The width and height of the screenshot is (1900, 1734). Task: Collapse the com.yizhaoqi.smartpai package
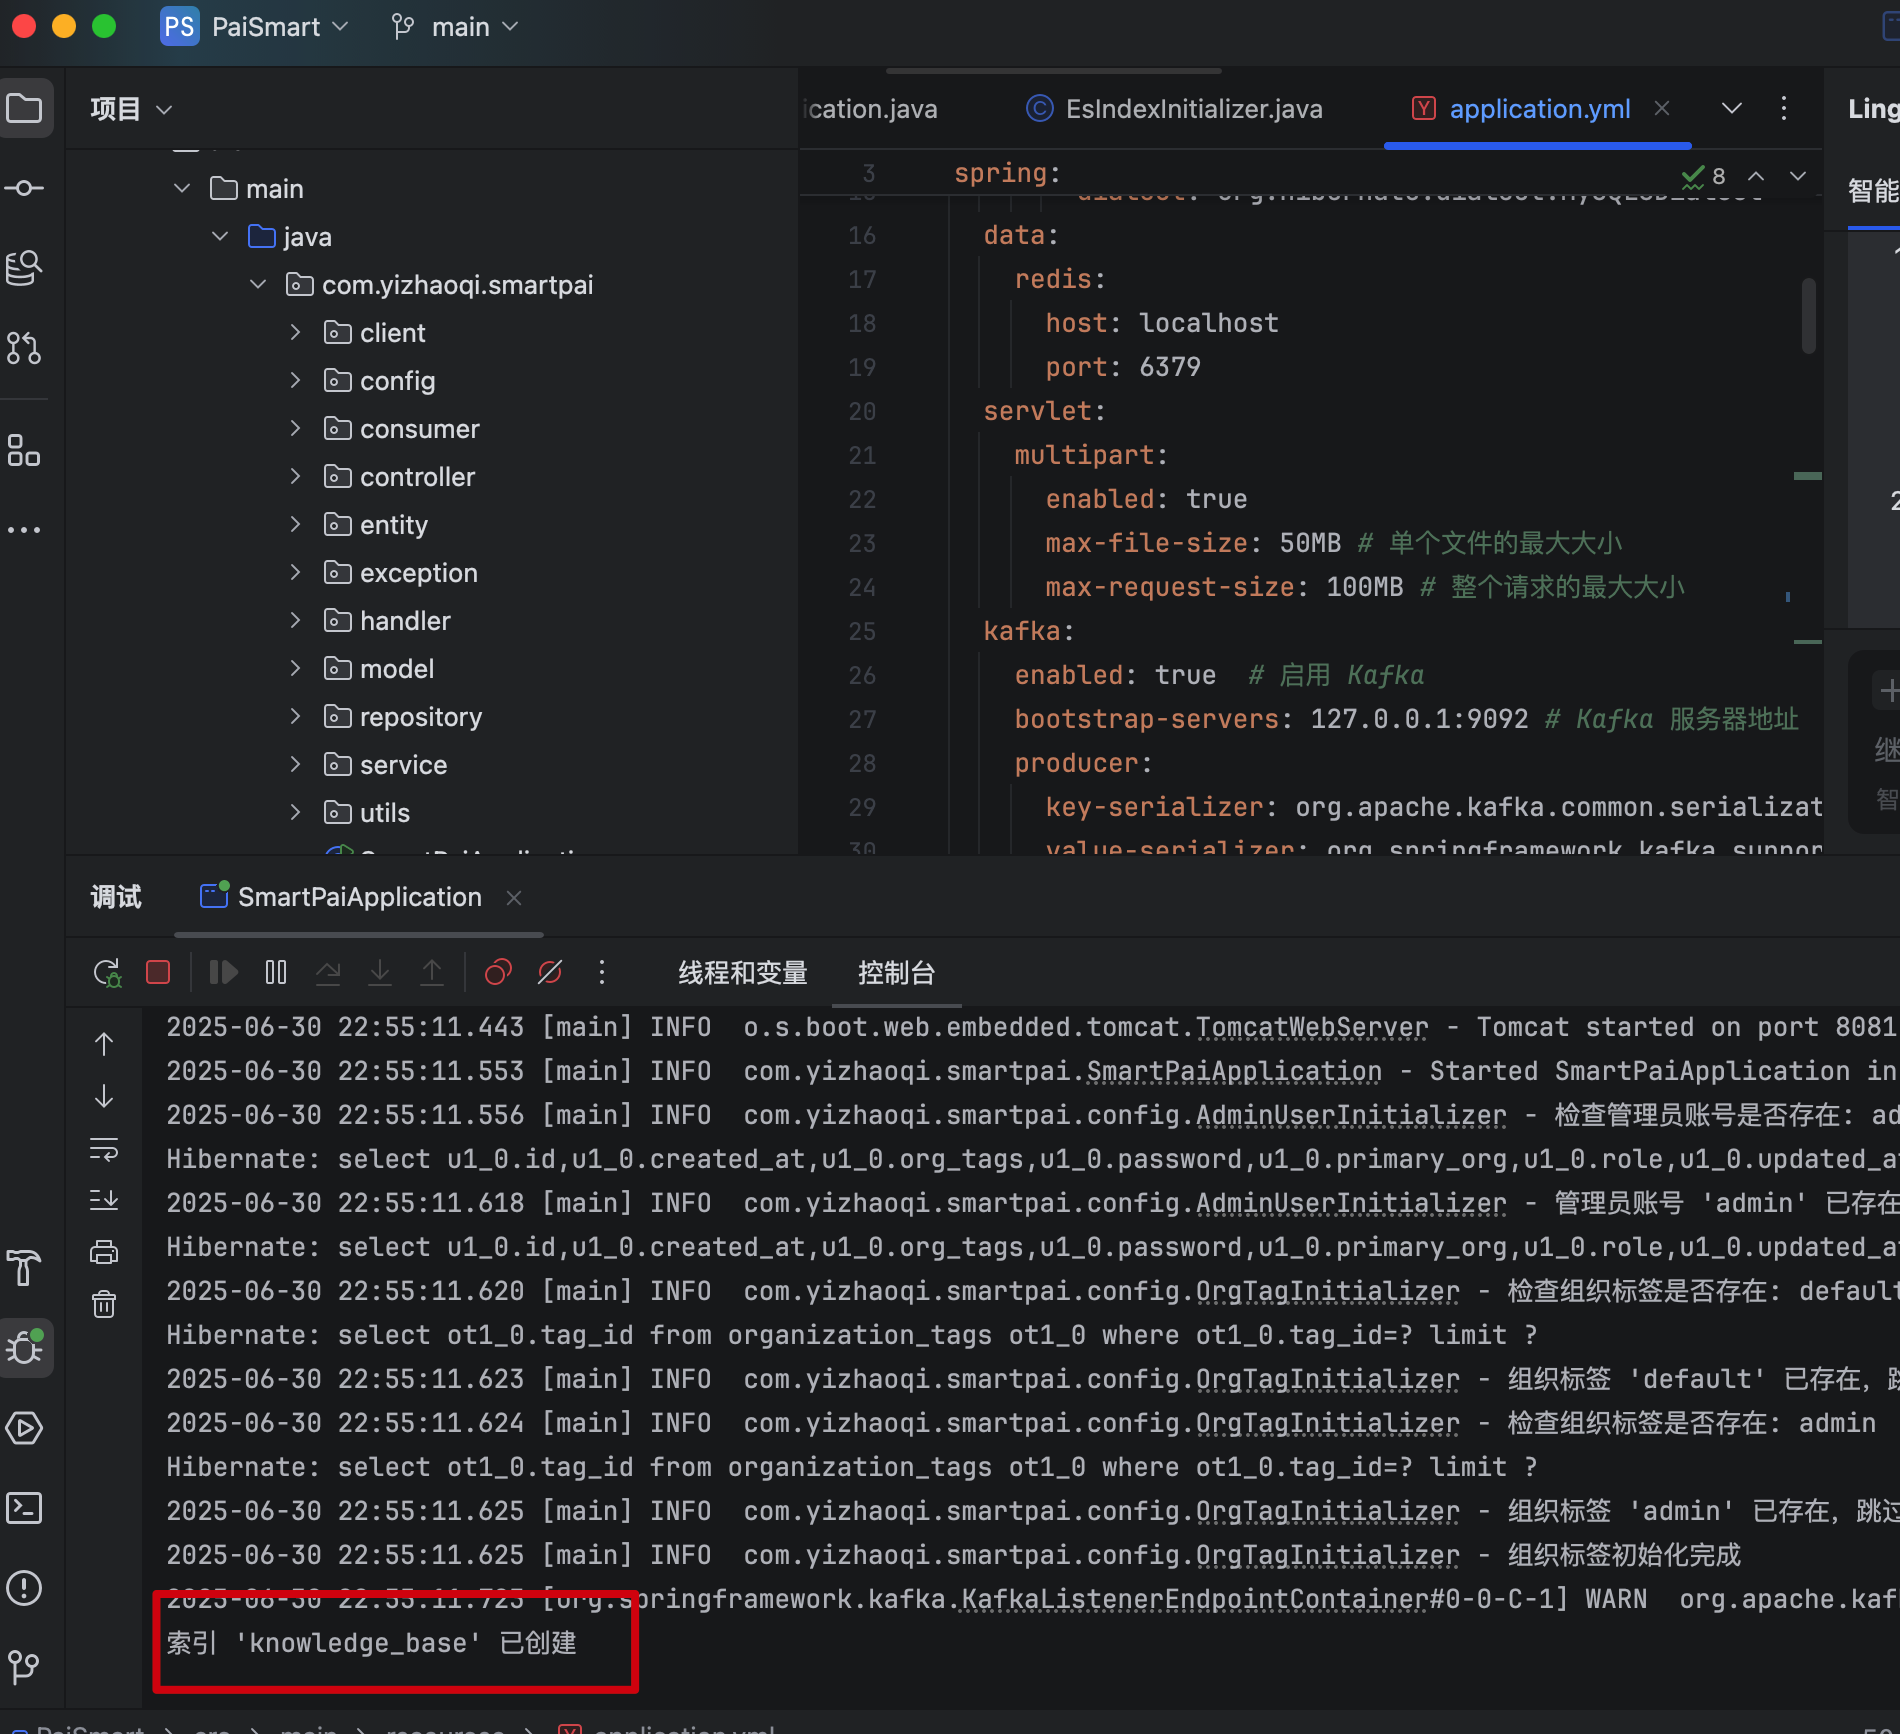point(258,285)
